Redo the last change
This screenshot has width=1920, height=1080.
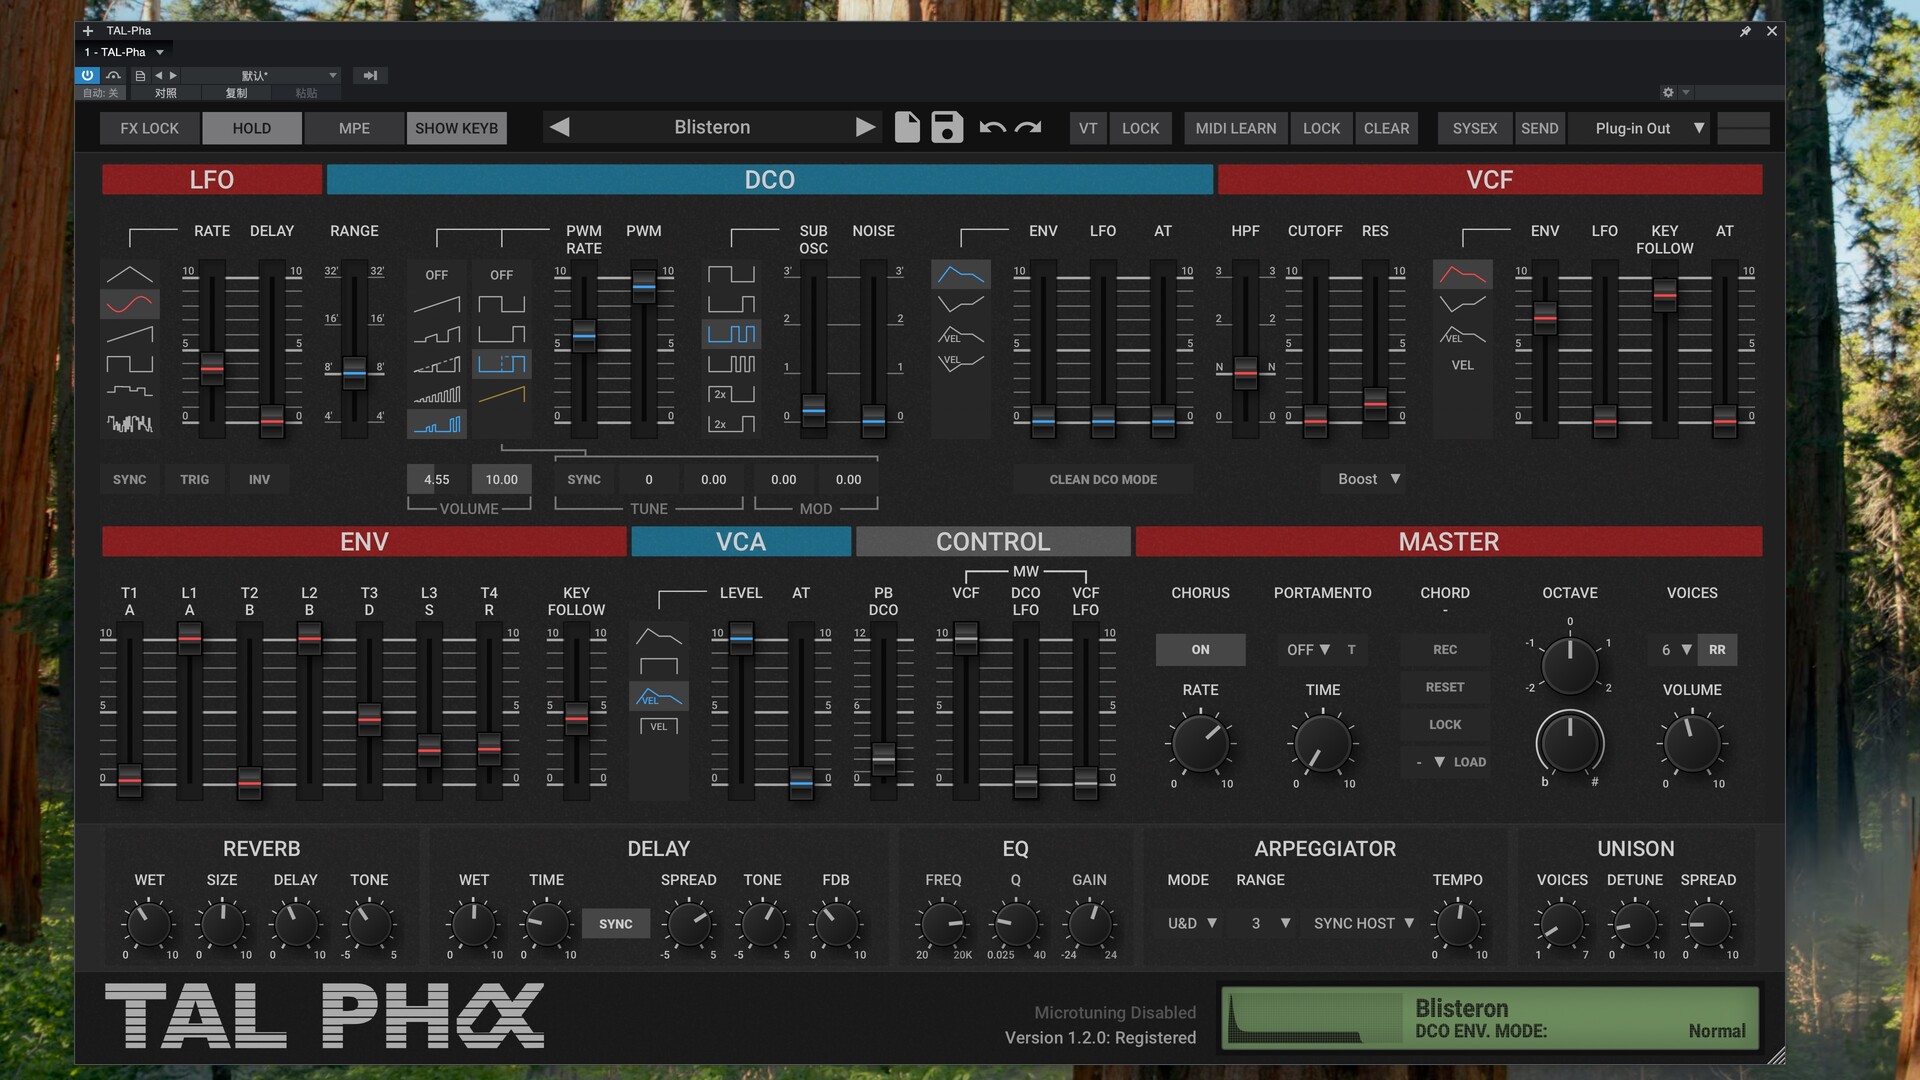coord(1028,128)
